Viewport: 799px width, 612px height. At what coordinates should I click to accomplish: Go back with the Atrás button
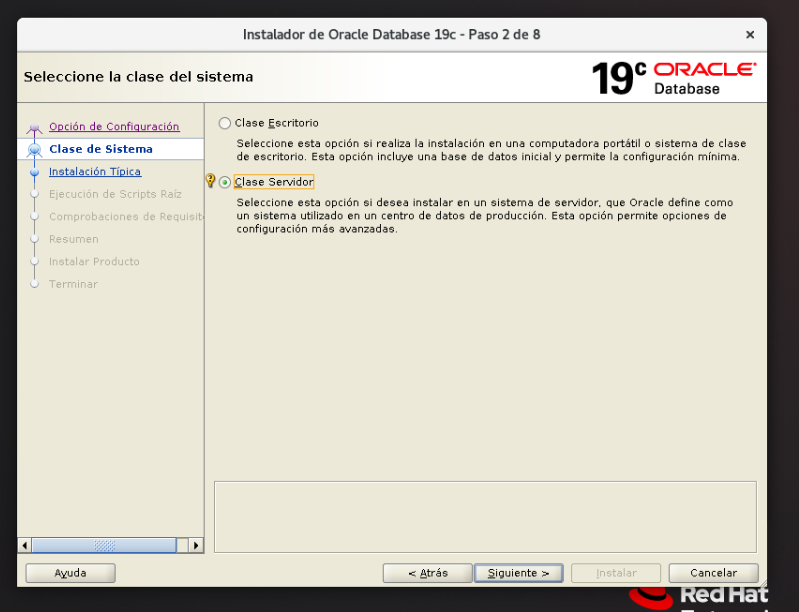click(428, 573)
